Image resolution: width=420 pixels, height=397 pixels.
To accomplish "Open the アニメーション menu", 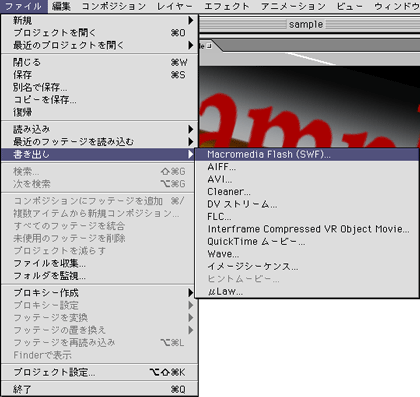I will (293, 6).
